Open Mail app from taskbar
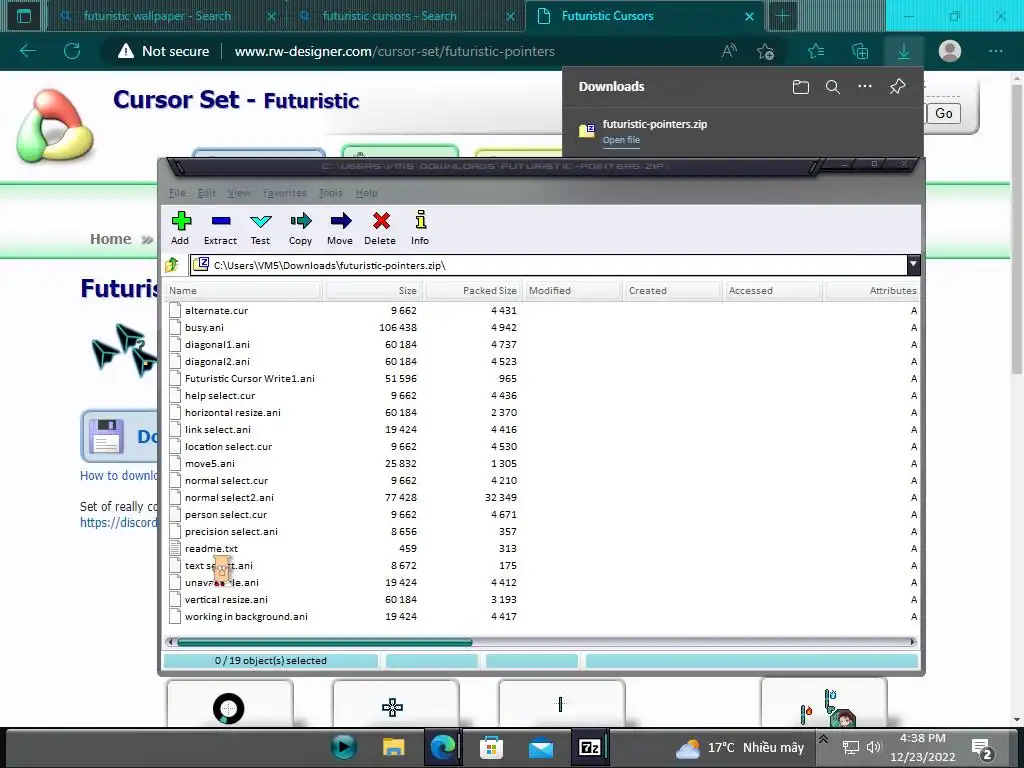The image size is (1024, 768). (x=541, y=748)
